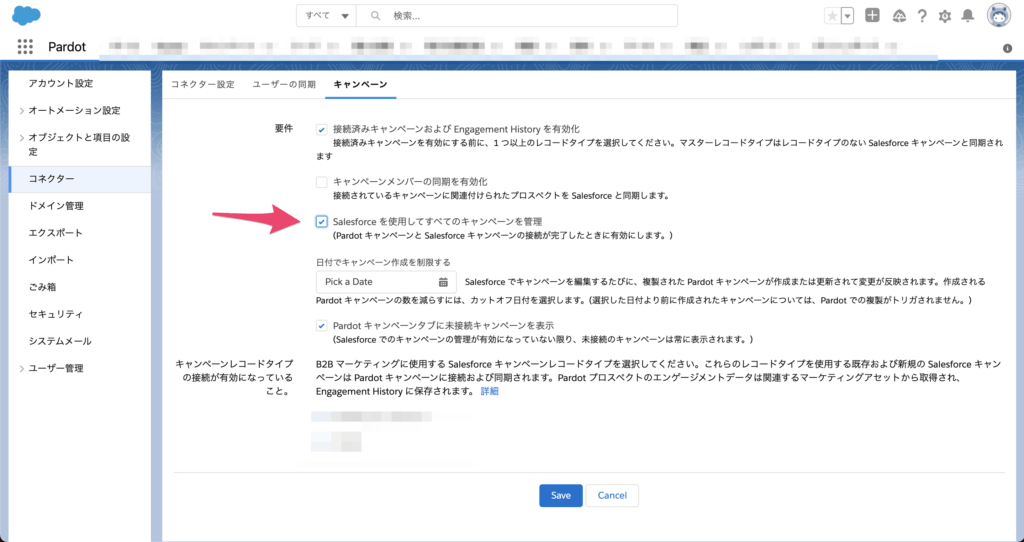Viewport: 1024px width, 542px height.
Task: Open the 詳細 link
Action: pos(490,391)
